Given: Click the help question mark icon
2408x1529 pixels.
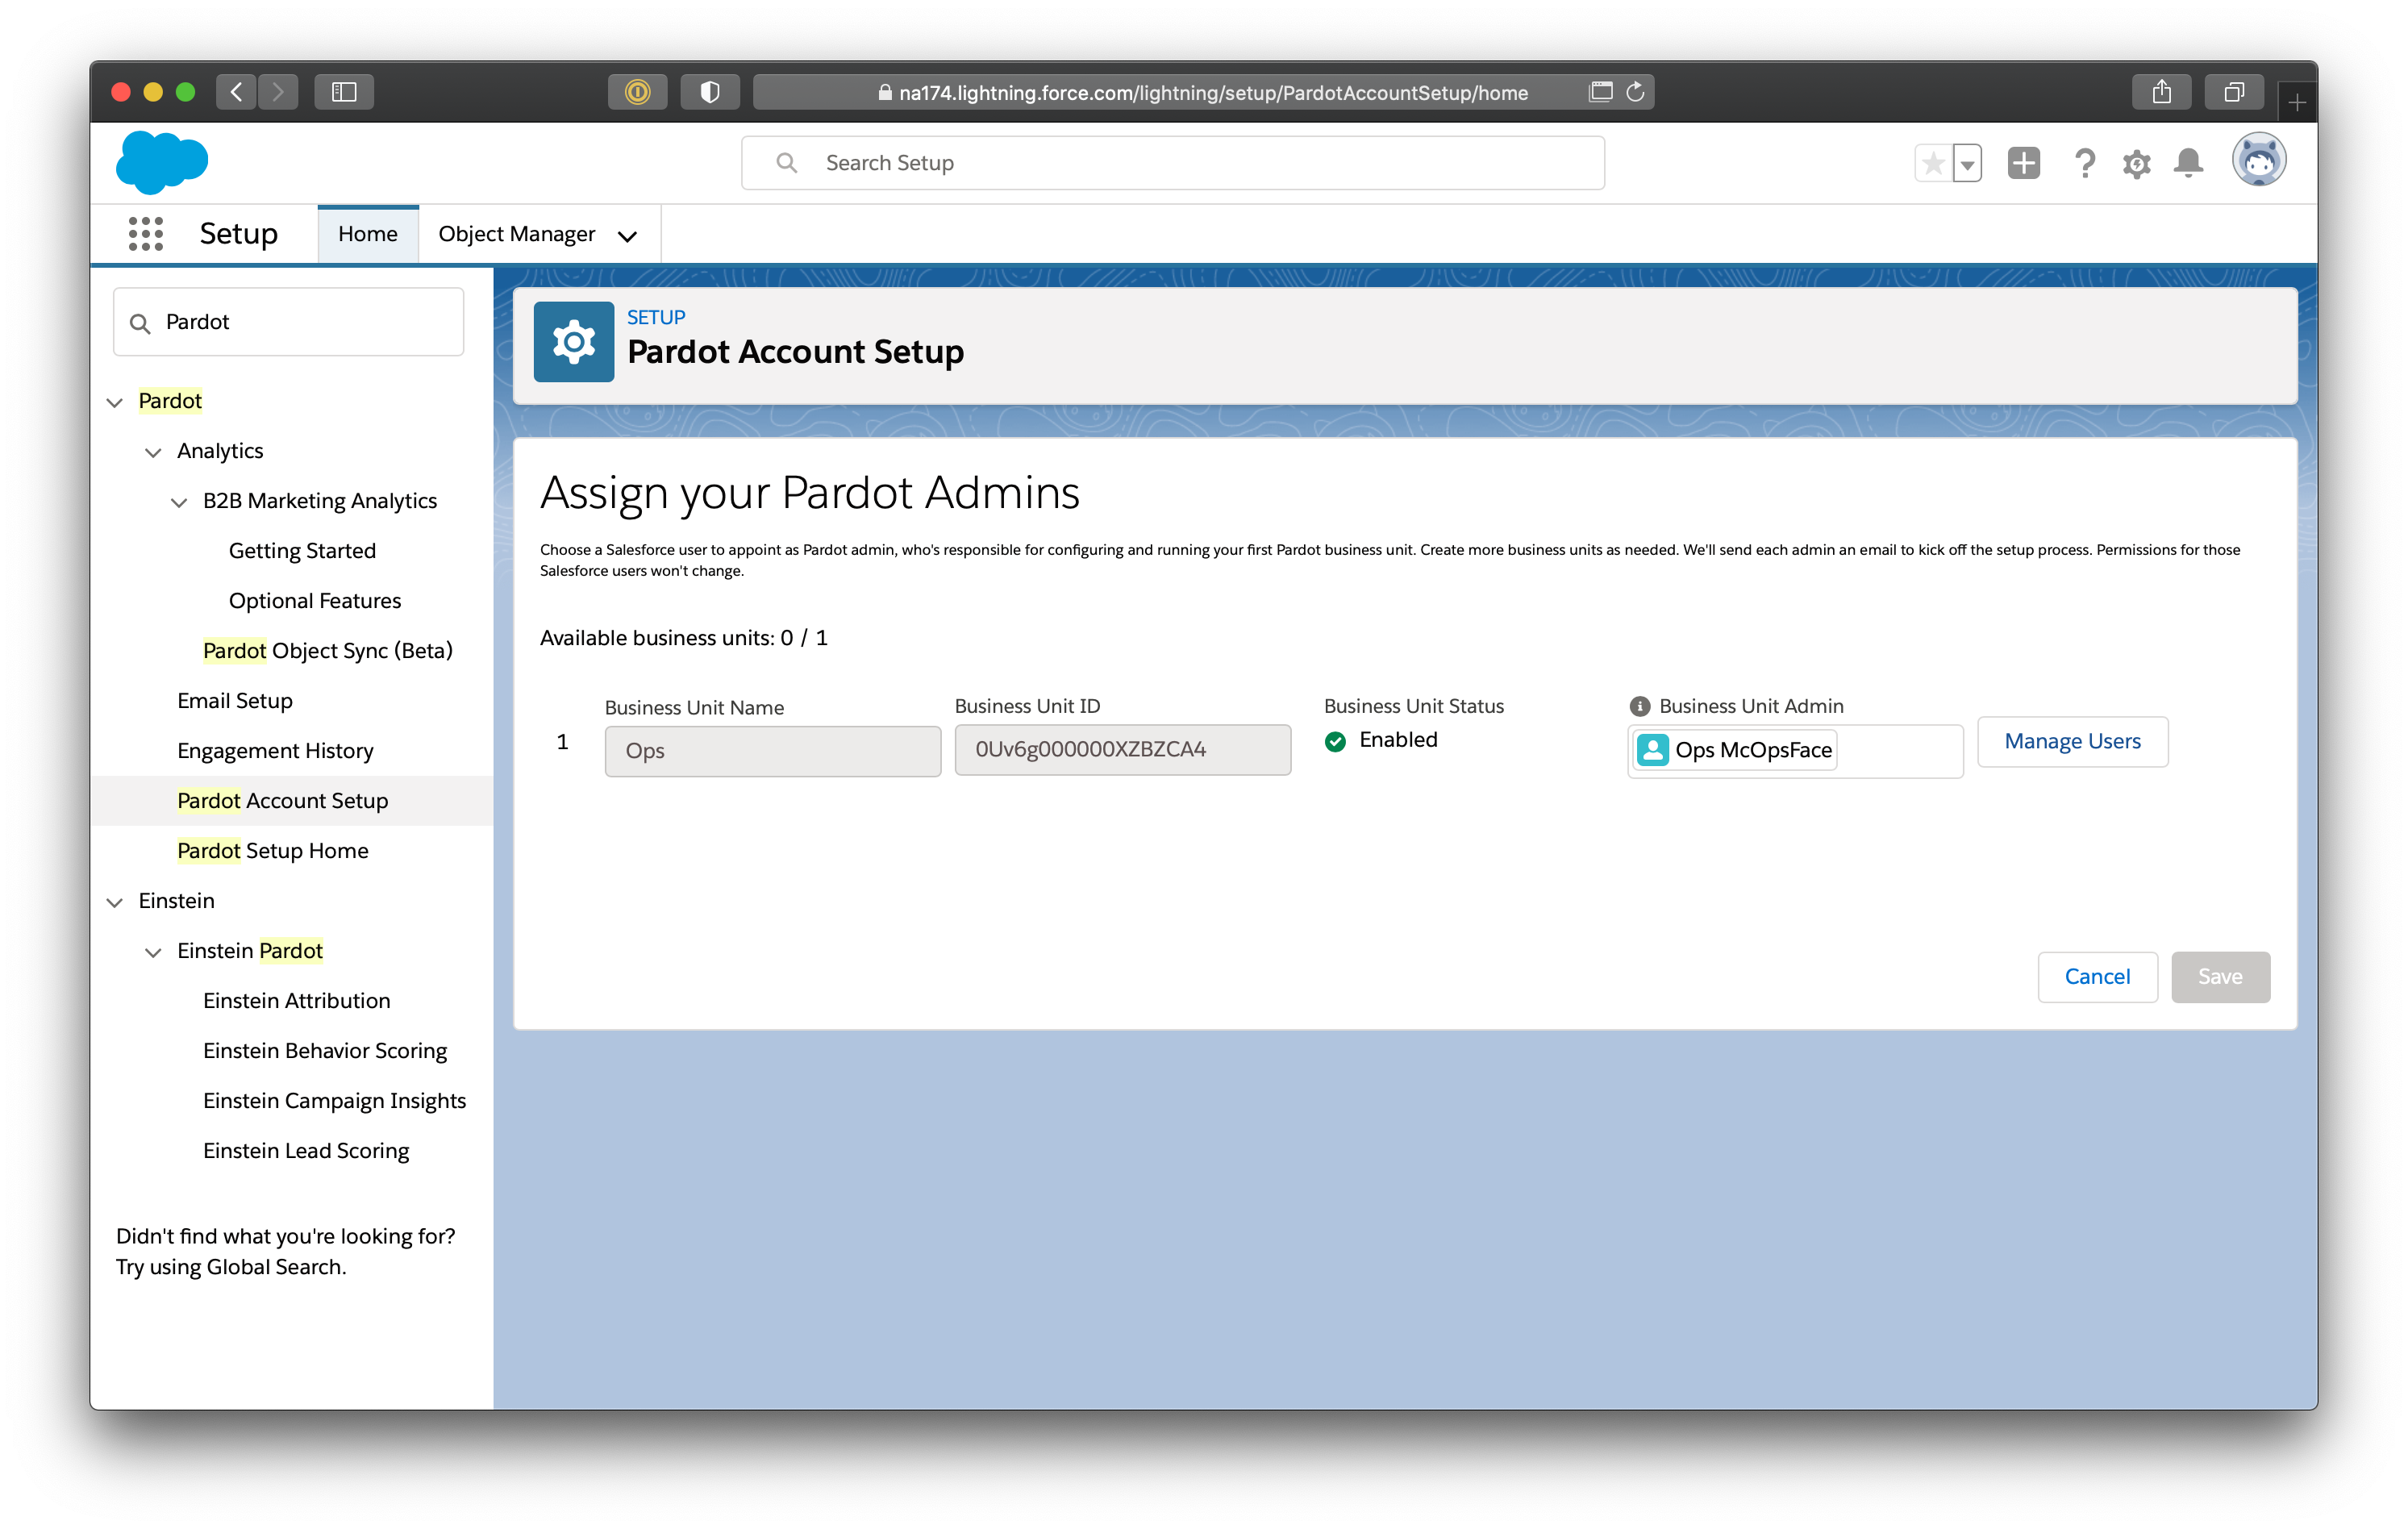Looking at the screenshot, I should [x=2085, y=163].
